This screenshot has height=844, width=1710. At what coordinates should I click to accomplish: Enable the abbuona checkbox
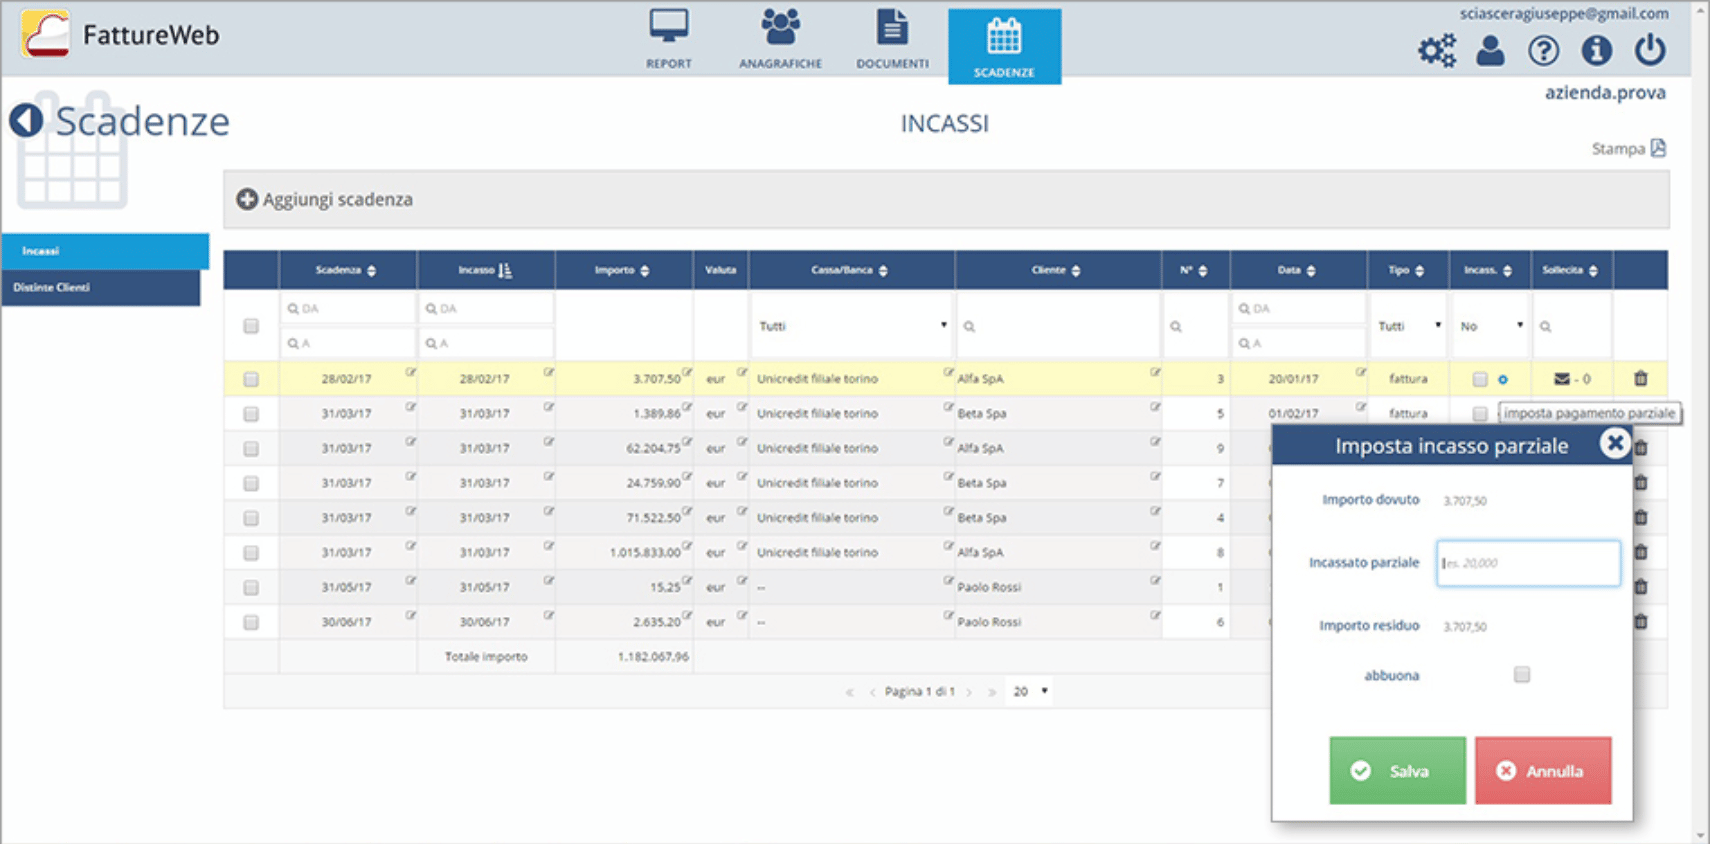coord(1521,675)
